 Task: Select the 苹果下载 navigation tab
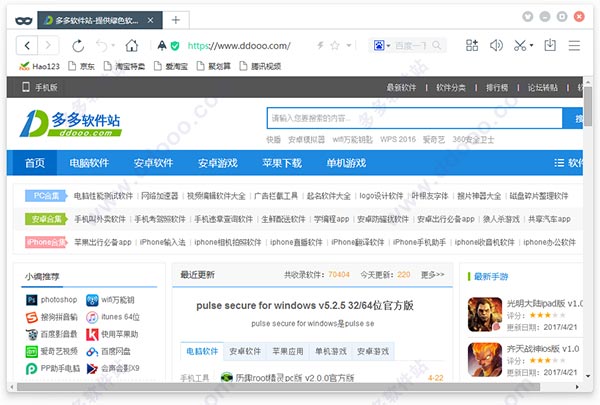pyautogui.click(x=282, y=163)
